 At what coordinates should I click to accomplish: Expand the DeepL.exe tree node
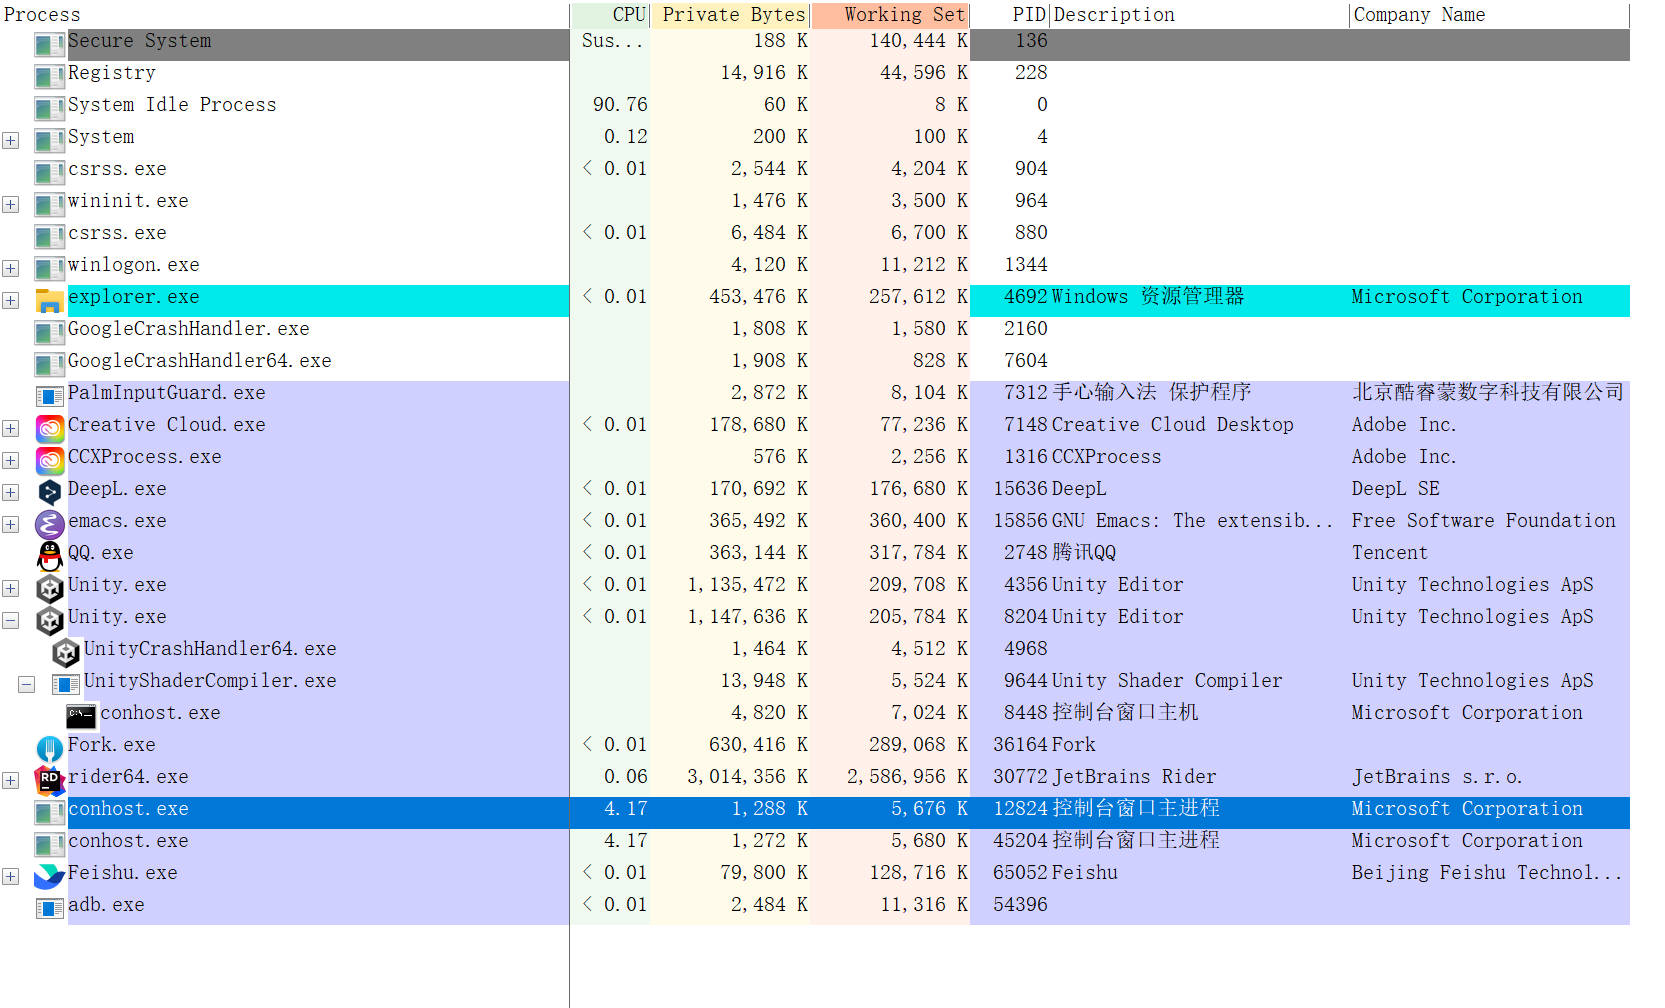10,492
